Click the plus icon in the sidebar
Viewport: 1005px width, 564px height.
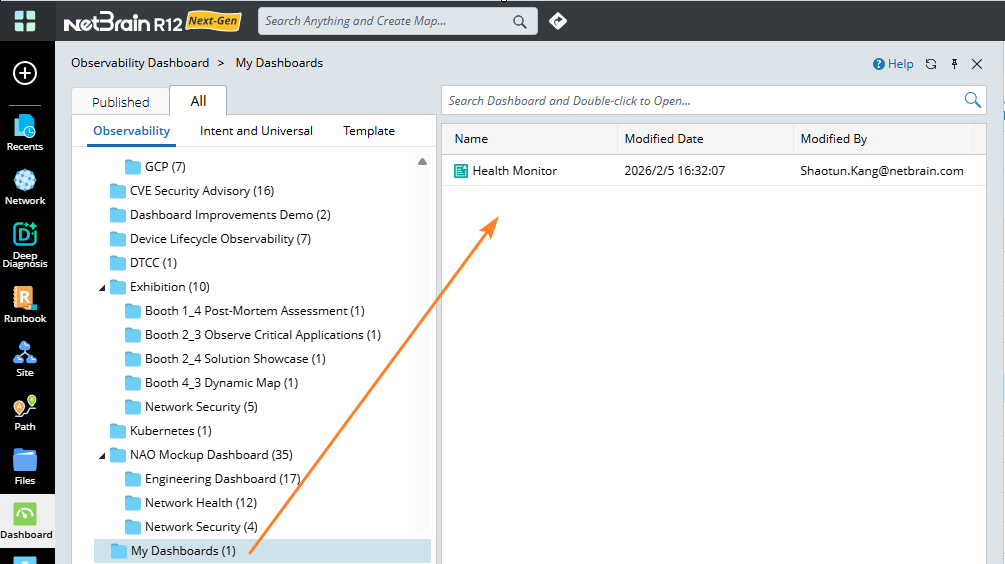[x=25, y=73]
